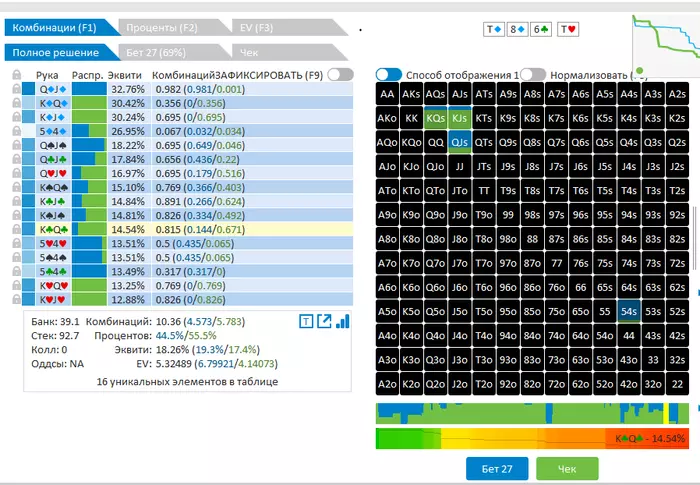Click the blue Бет 27 button

point(497,468)
